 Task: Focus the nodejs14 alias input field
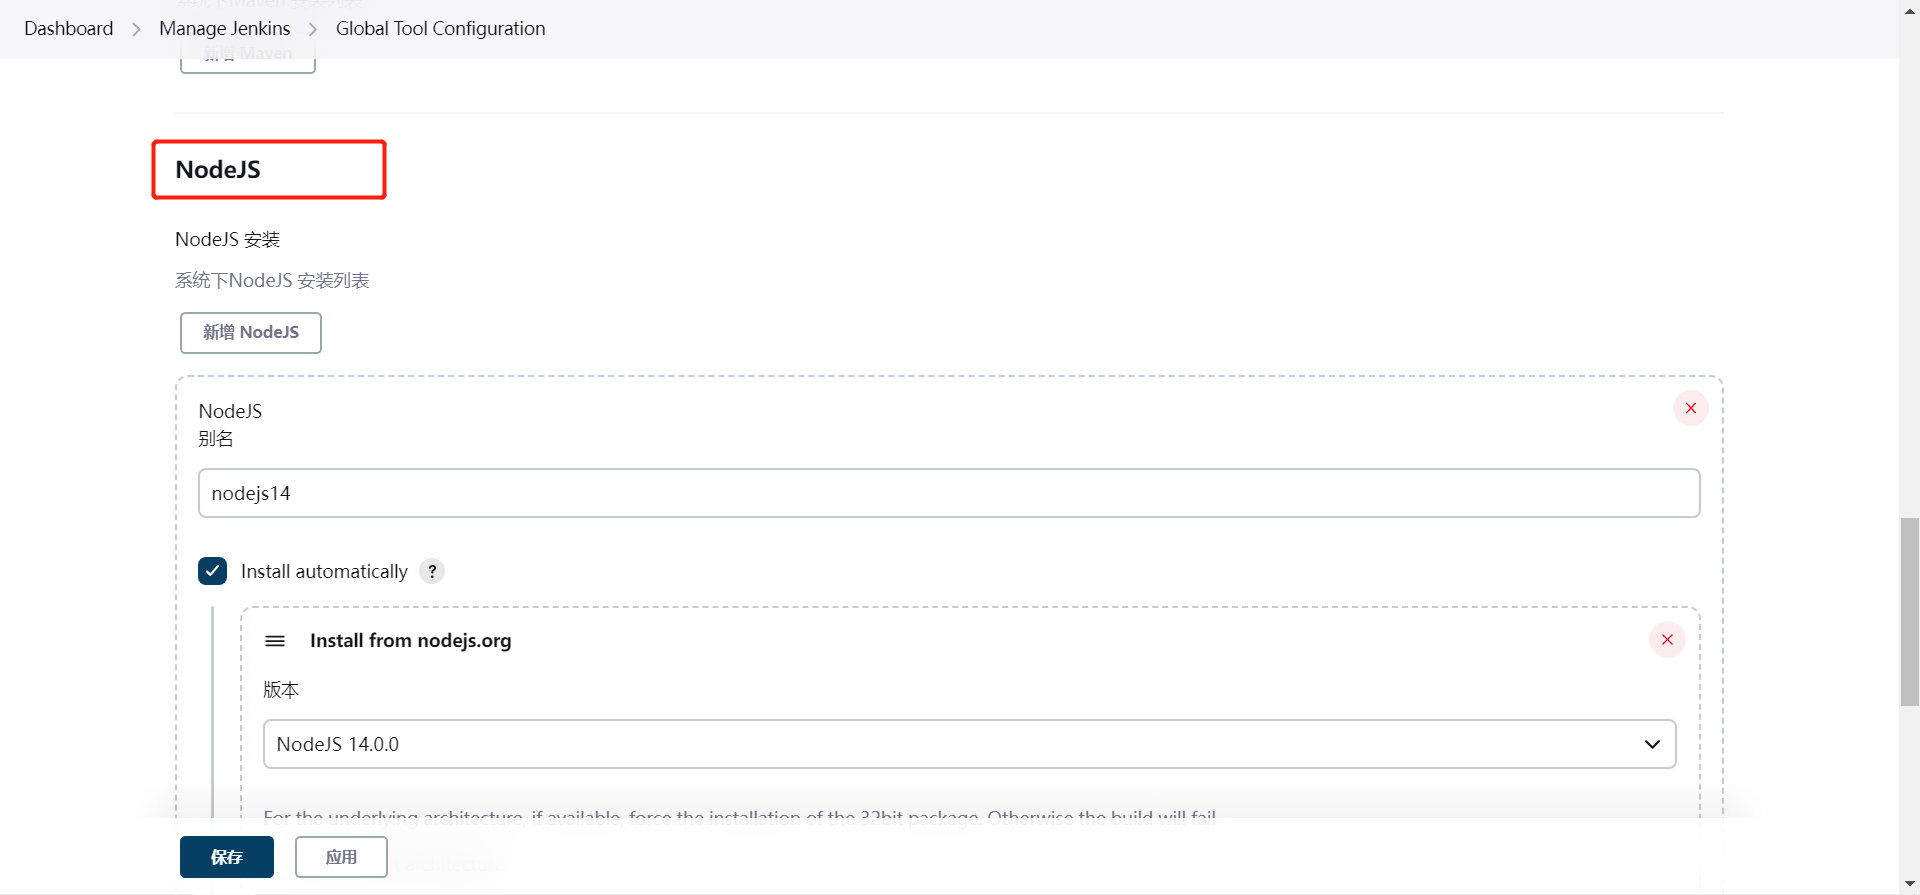[x=948, y=493]
